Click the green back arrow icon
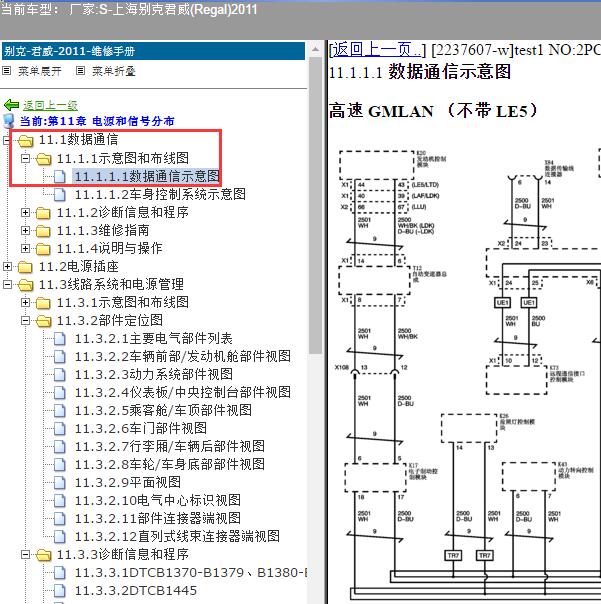Screen dimensions: 601x604 11,105
